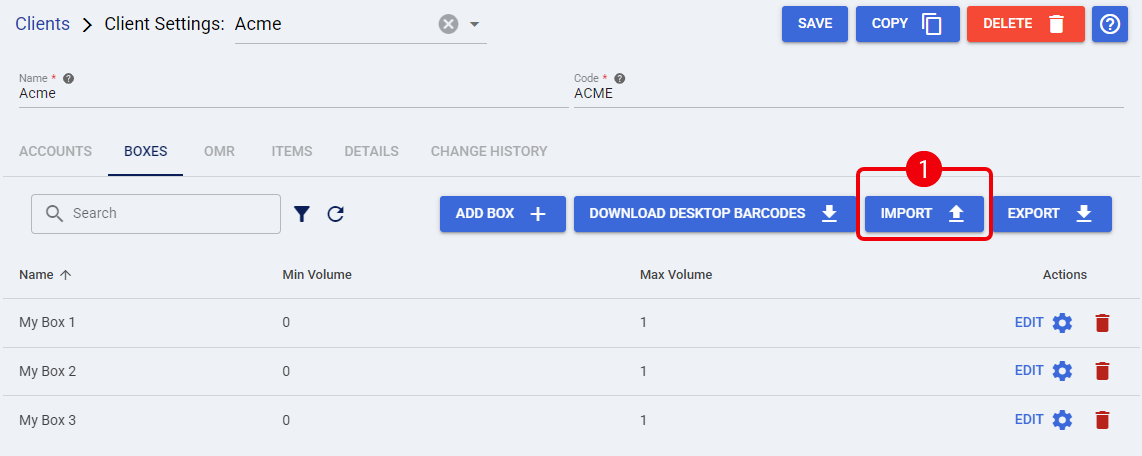Select the My Box 3 name cell
This screenshot has height=456, width=1142.
(47, 420)
